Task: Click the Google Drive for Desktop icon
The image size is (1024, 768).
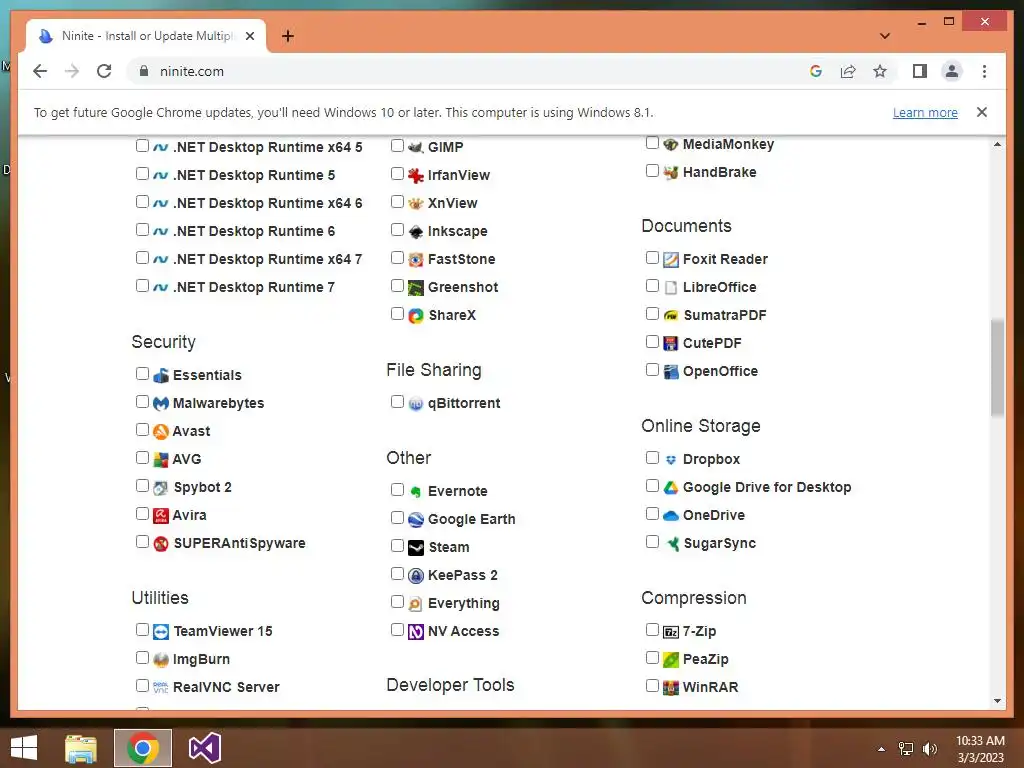Action: pyautogui.click(x=671, y=487)
